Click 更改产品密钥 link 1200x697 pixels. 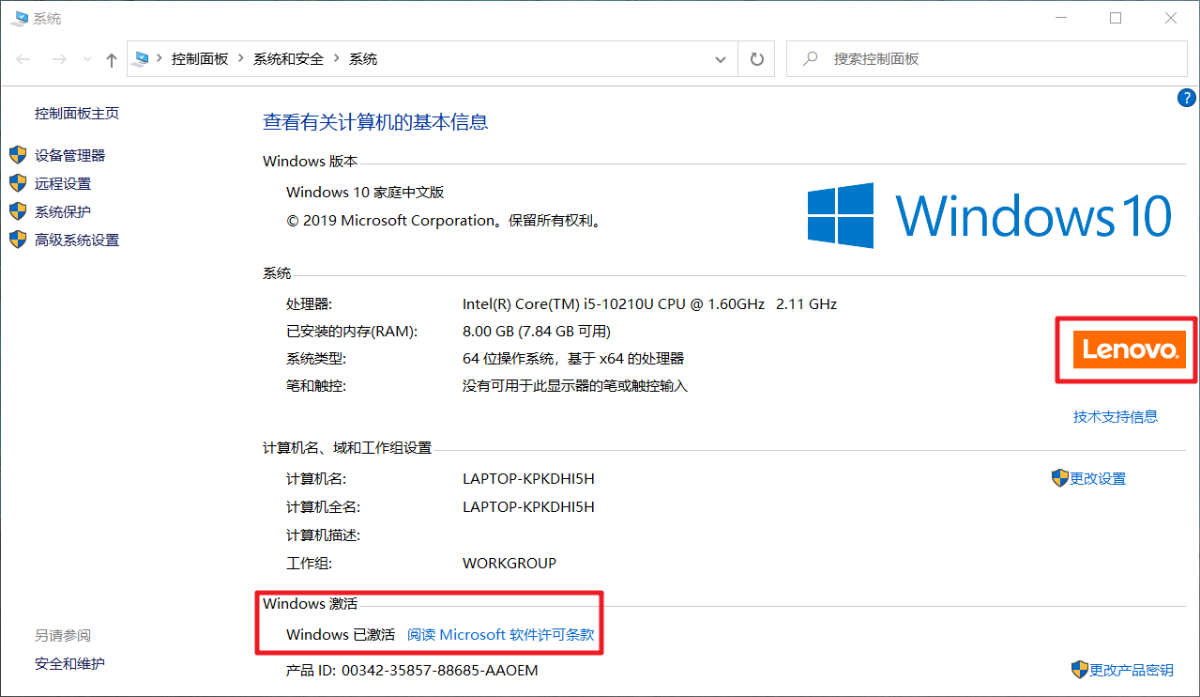tap(1132, 669)
